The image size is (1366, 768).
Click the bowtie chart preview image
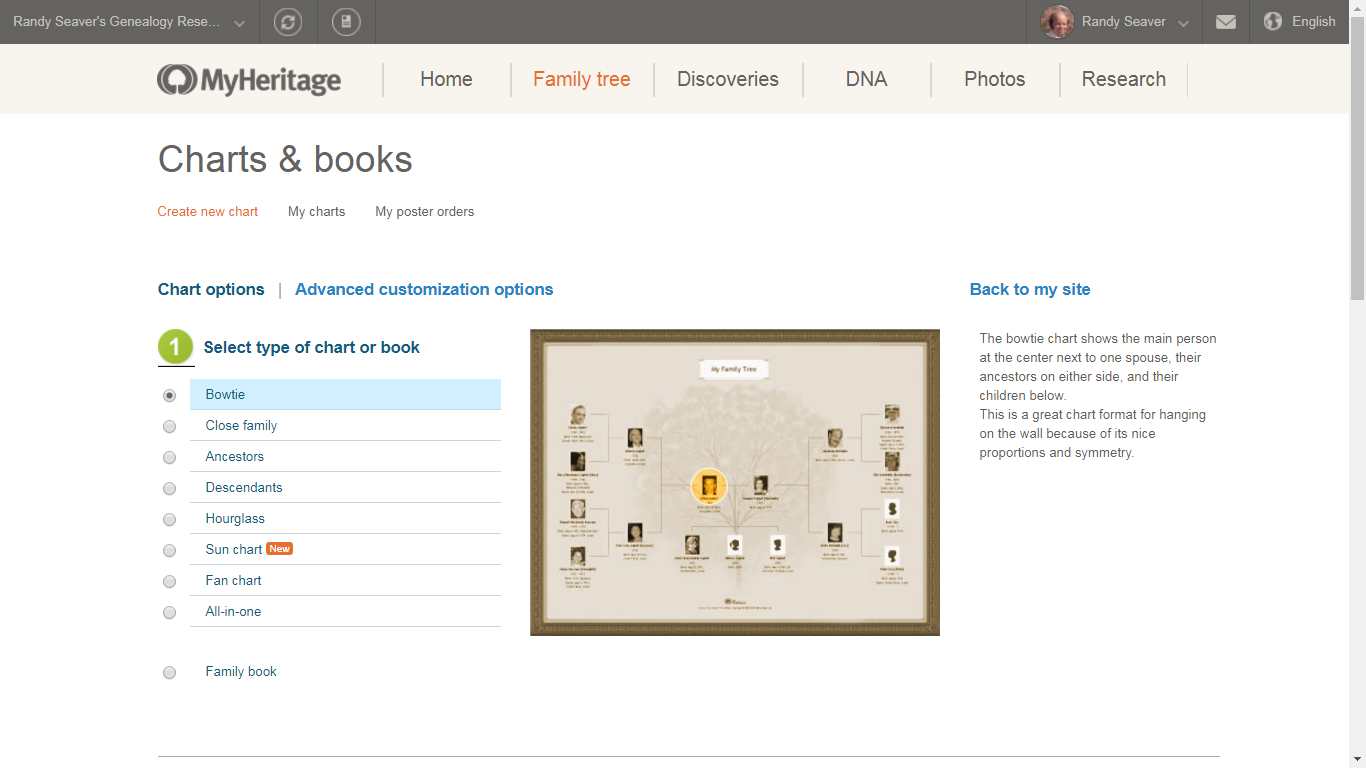(x=734, y=481)
